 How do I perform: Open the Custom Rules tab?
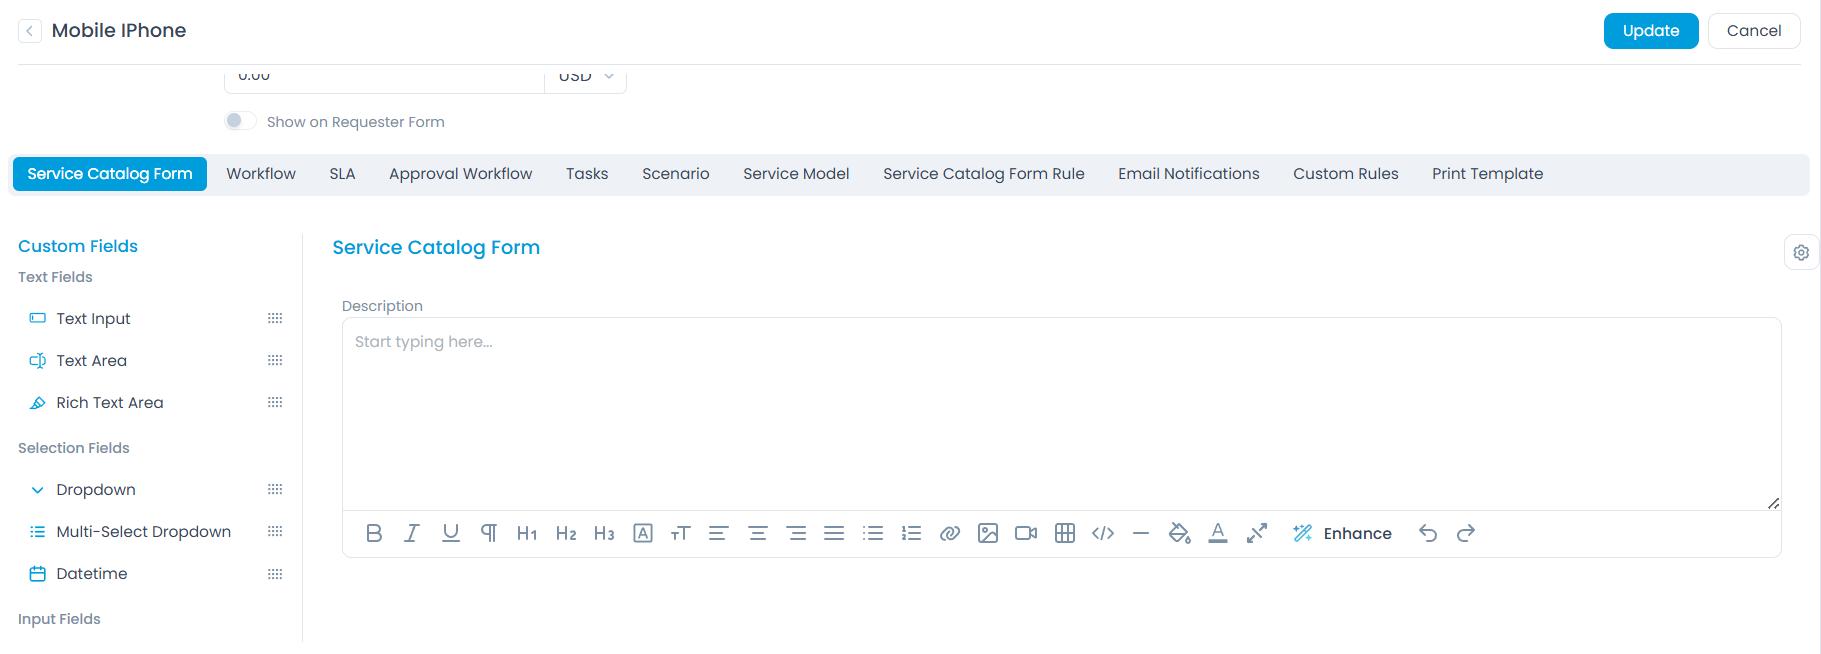(1346, 174)
